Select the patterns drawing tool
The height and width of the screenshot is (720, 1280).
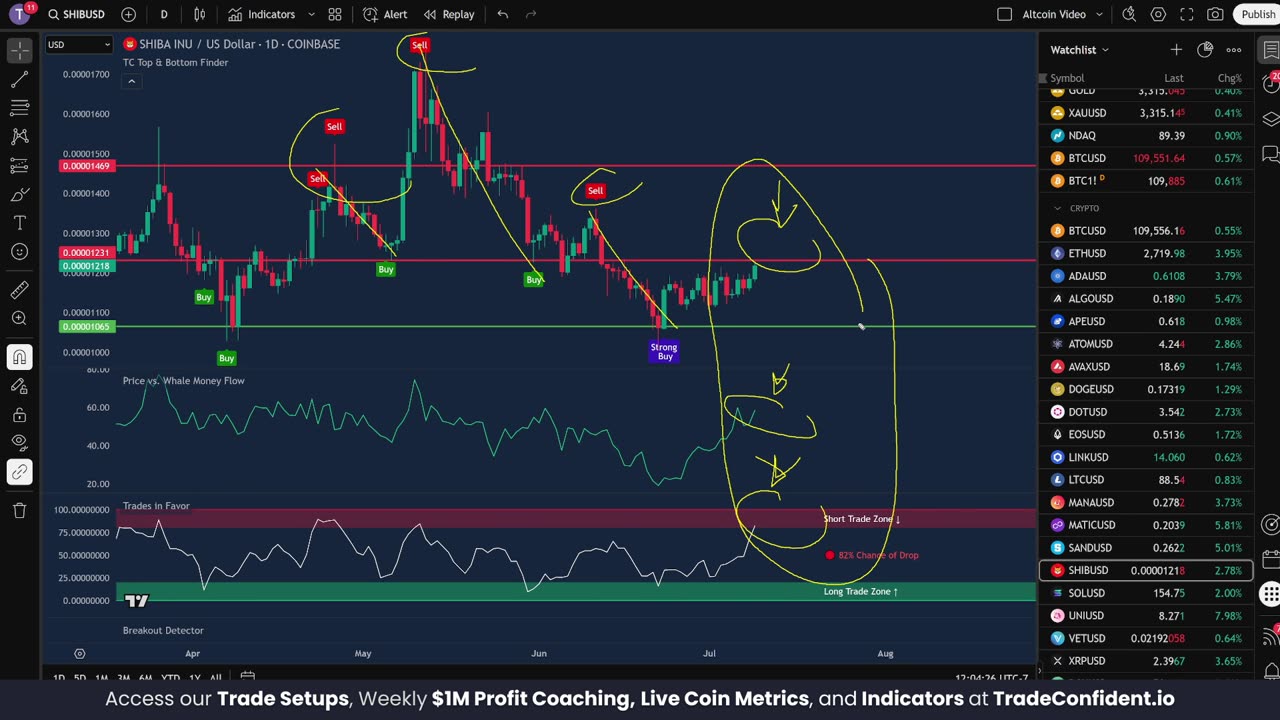pos(20,136)
